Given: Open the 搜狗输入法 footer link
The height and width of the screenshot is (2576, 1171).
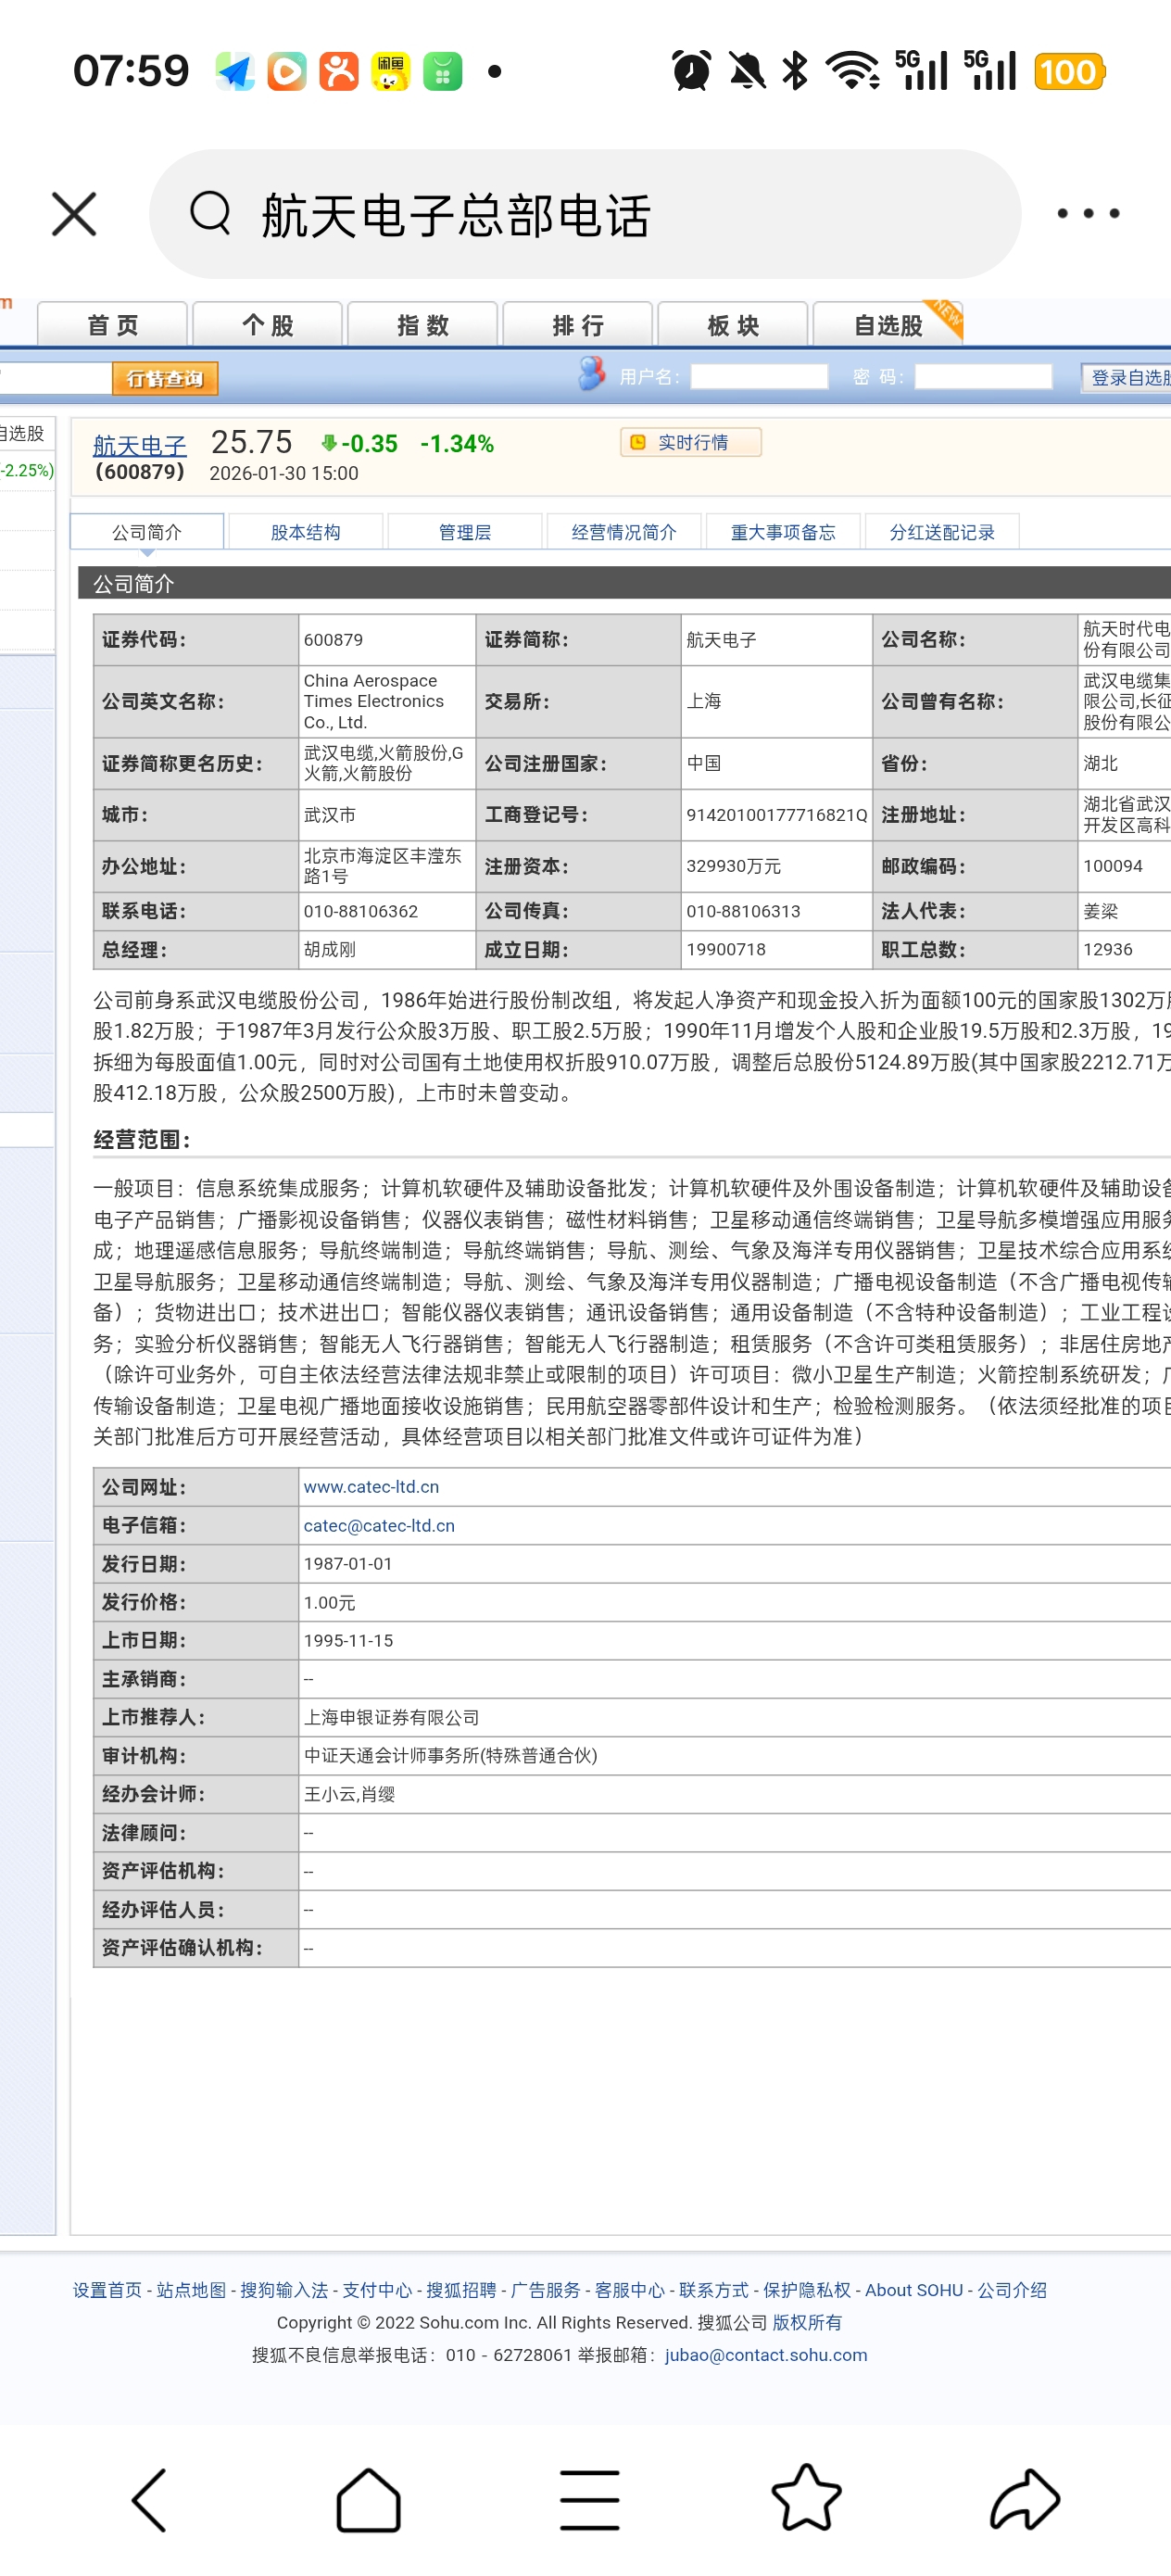Looking at the screenshot, I should point(284,2290).
